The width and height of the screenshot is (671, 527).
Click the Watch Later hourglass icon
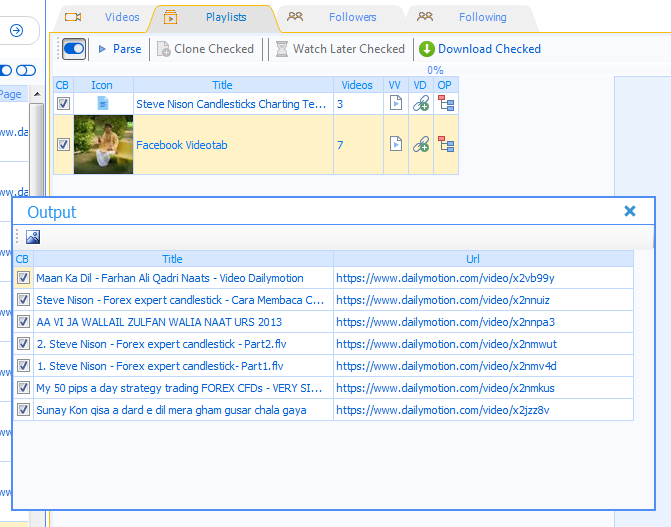coord(282,49)
